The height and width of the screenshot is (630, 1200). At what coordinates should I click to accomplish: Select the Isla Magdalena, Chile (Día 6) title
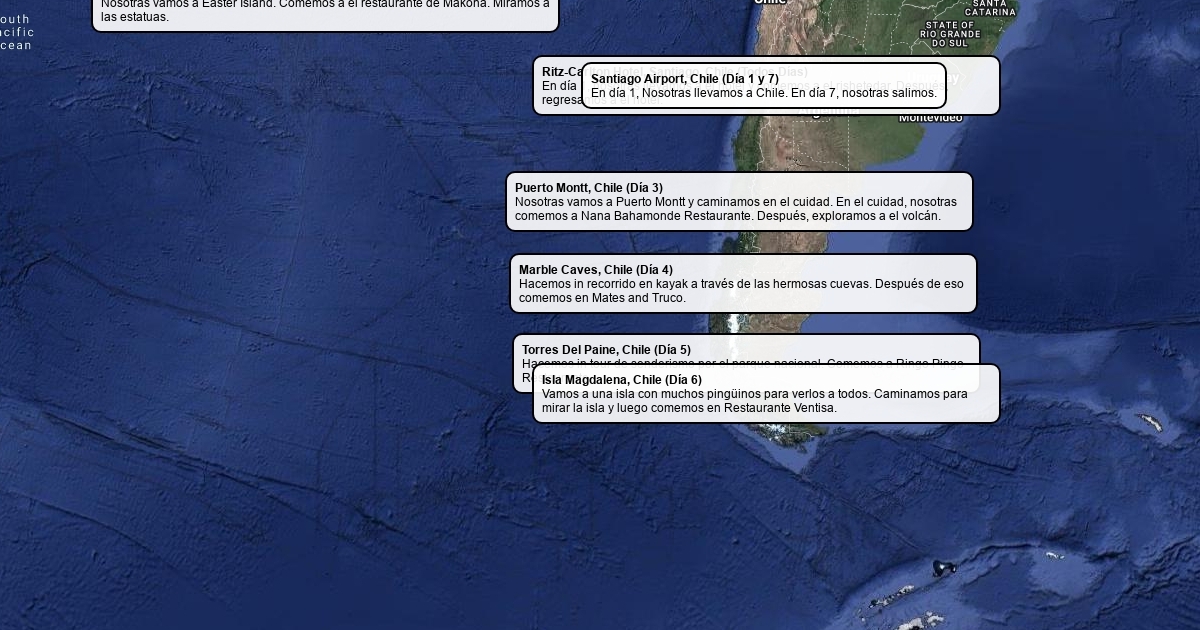coord(621,380)
